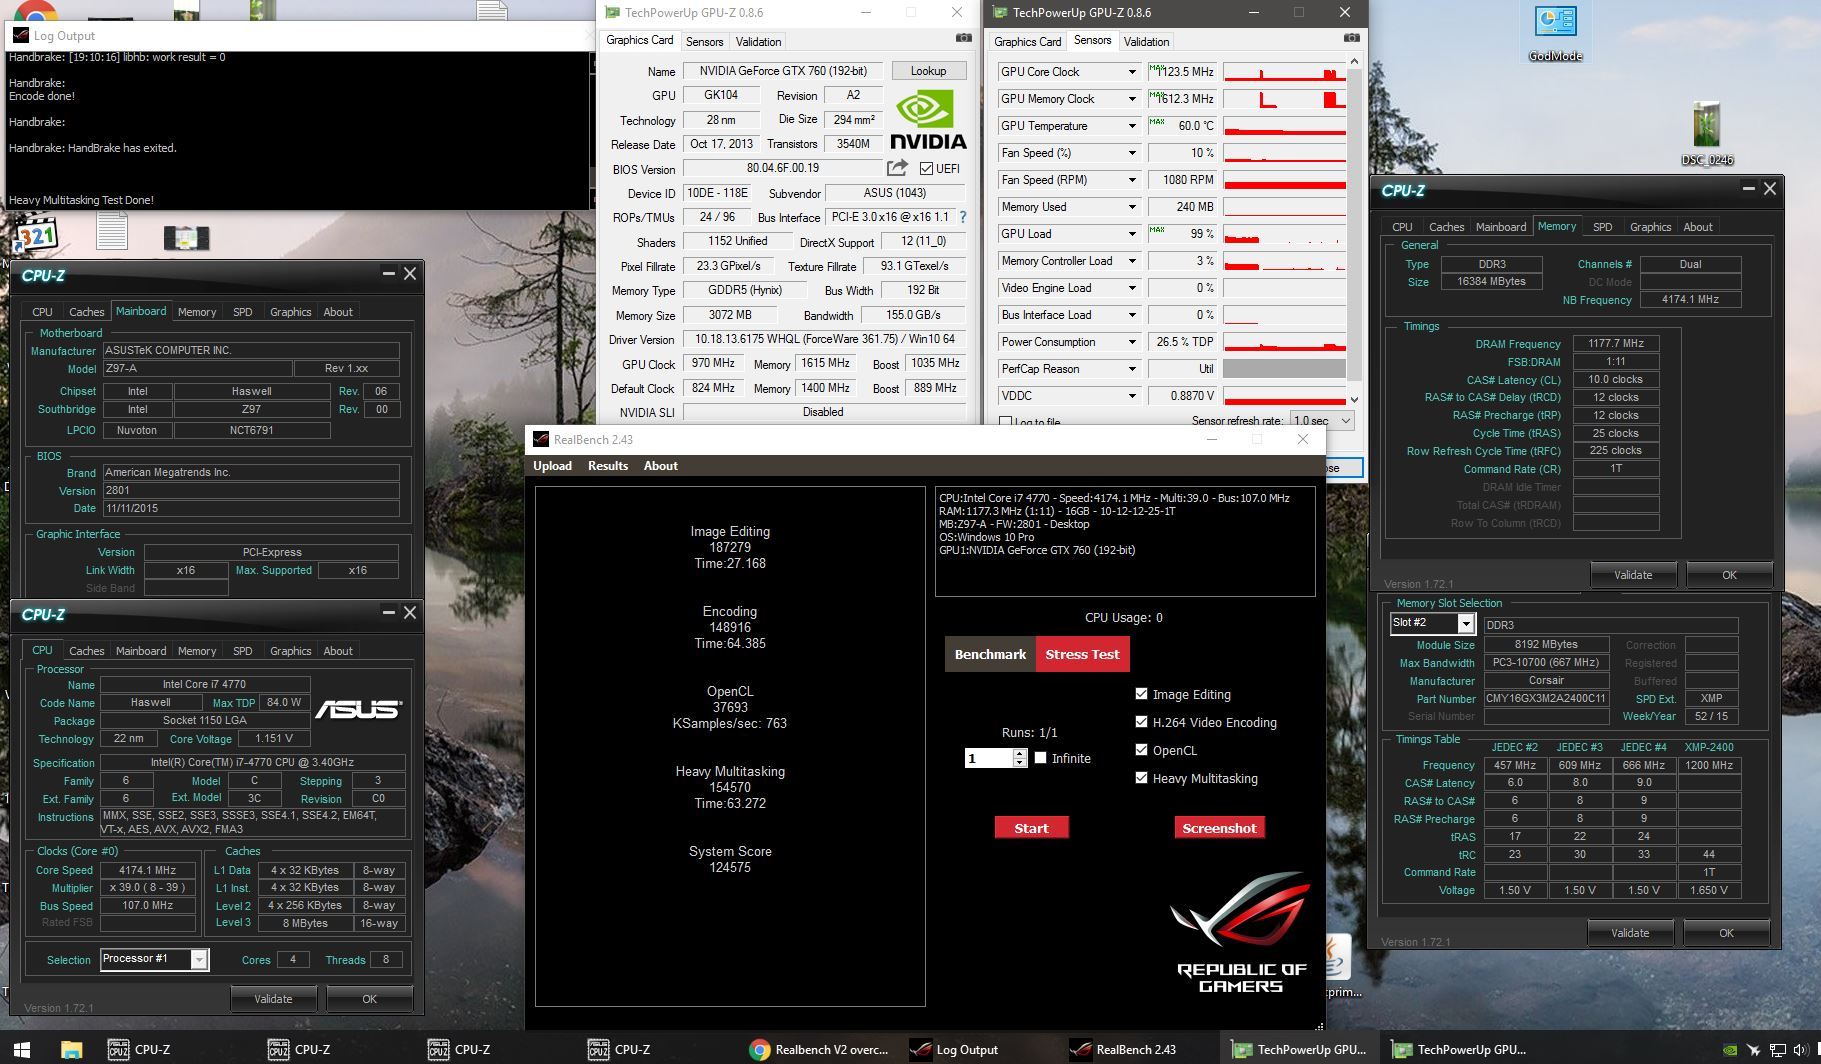The image size is (1821, 1064).
Task: Select the Stress Test mode button
Action: click(1082, 654)
